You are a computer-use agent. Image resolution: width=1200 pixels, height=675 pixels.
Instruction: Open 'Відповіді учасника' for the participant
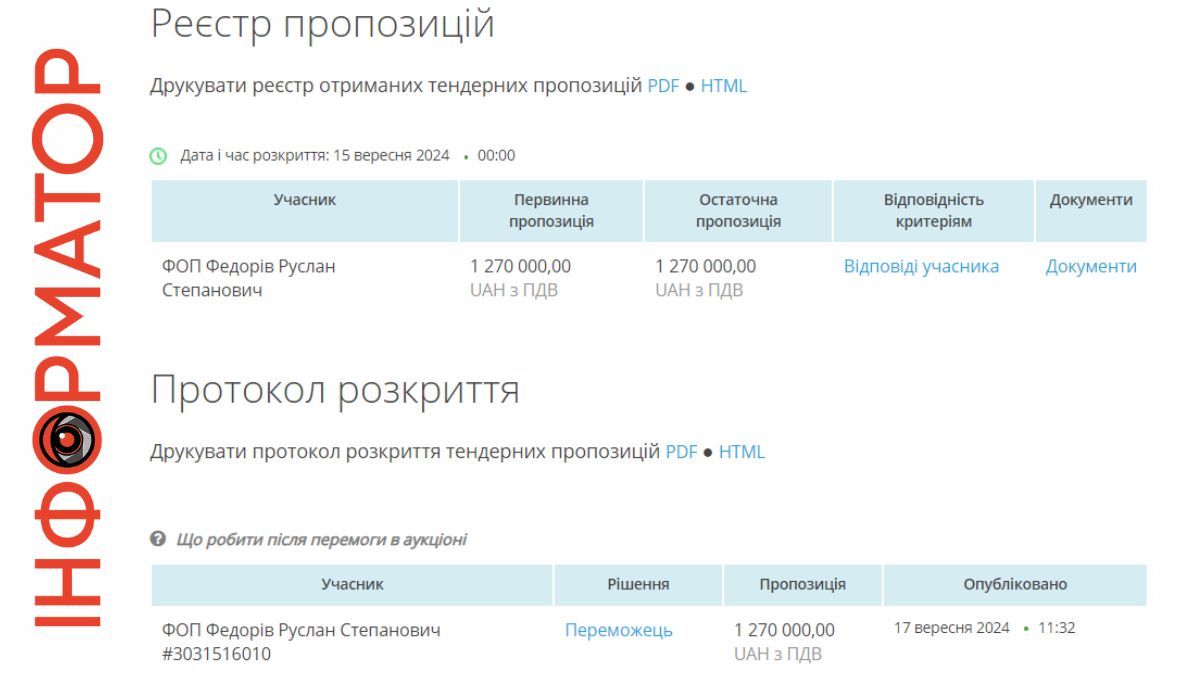921,266
